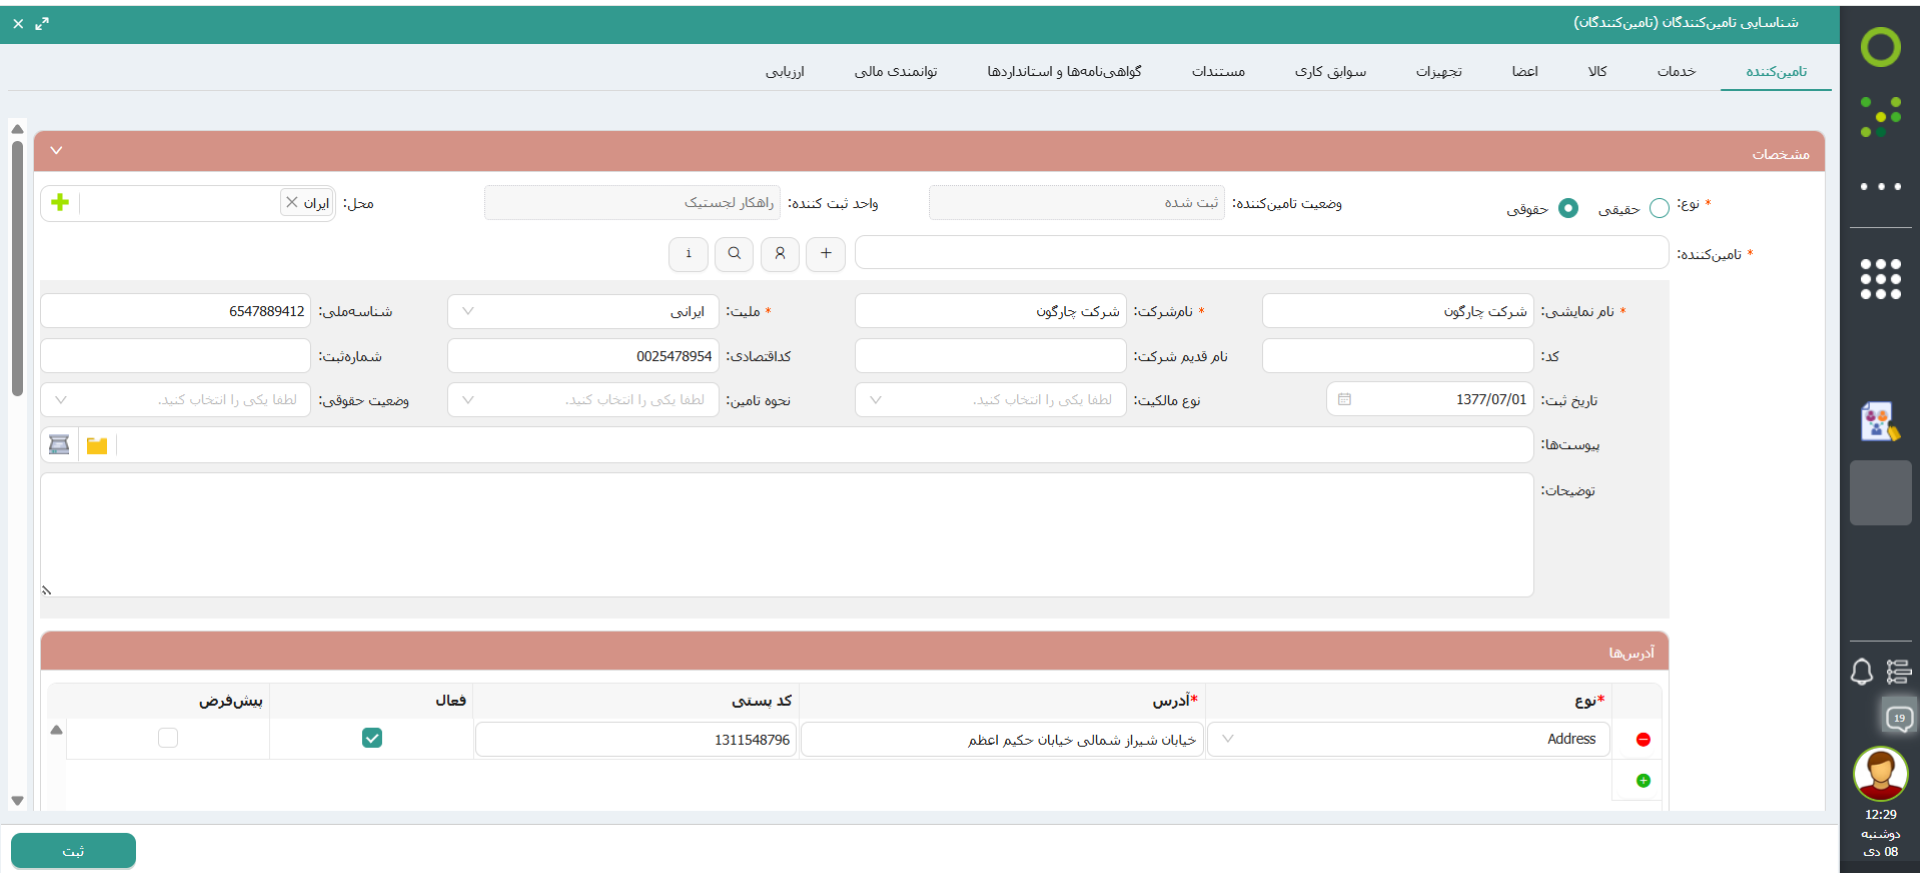1920x873 pixels.
Task: Click the green plus icon beside the محل field
Action: coord(60,203)
